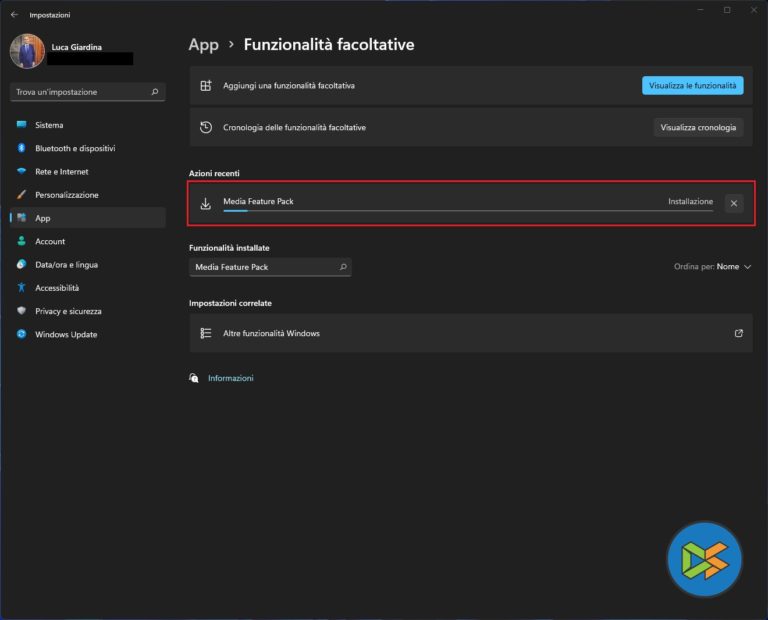
Task: Click the back arrow in title bar
Action: (x=14, y=15)
